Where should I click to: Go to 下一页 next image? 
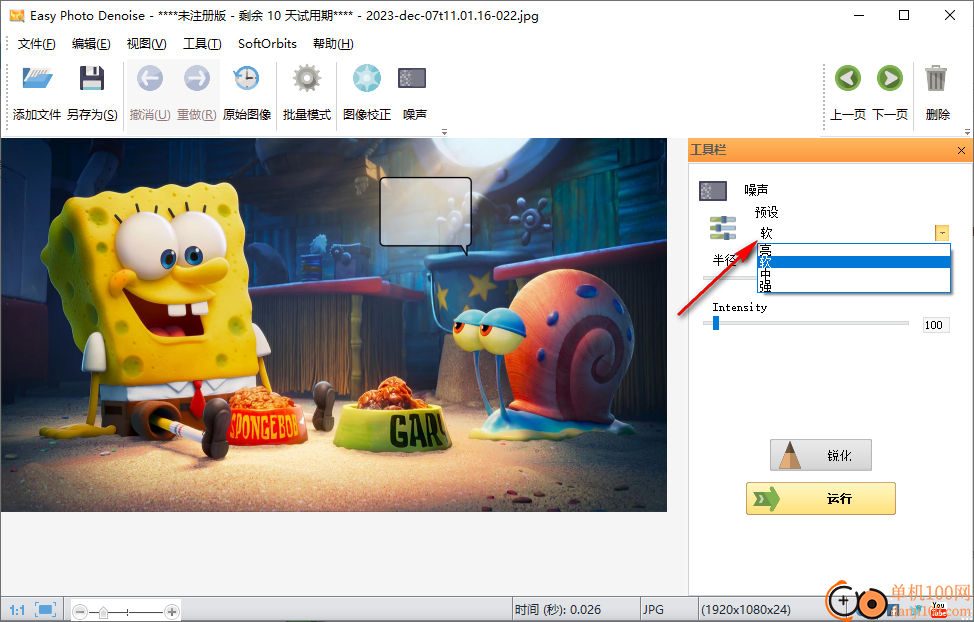[890, 78]
